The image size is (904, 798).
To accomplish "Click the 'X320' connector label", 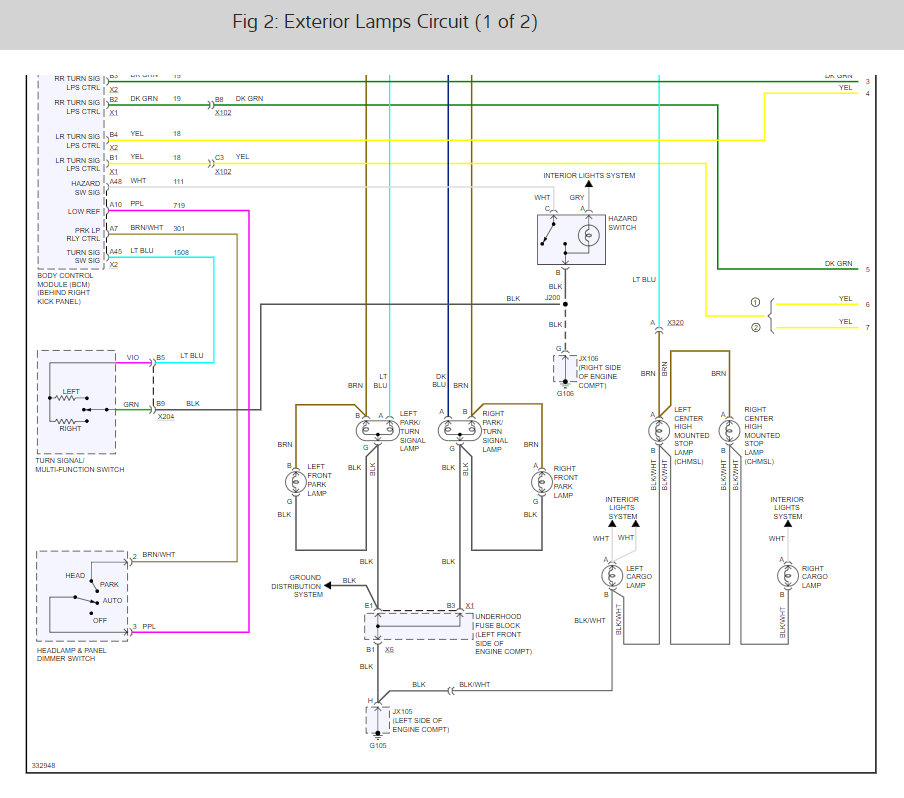I will click(x=676, y=323).
